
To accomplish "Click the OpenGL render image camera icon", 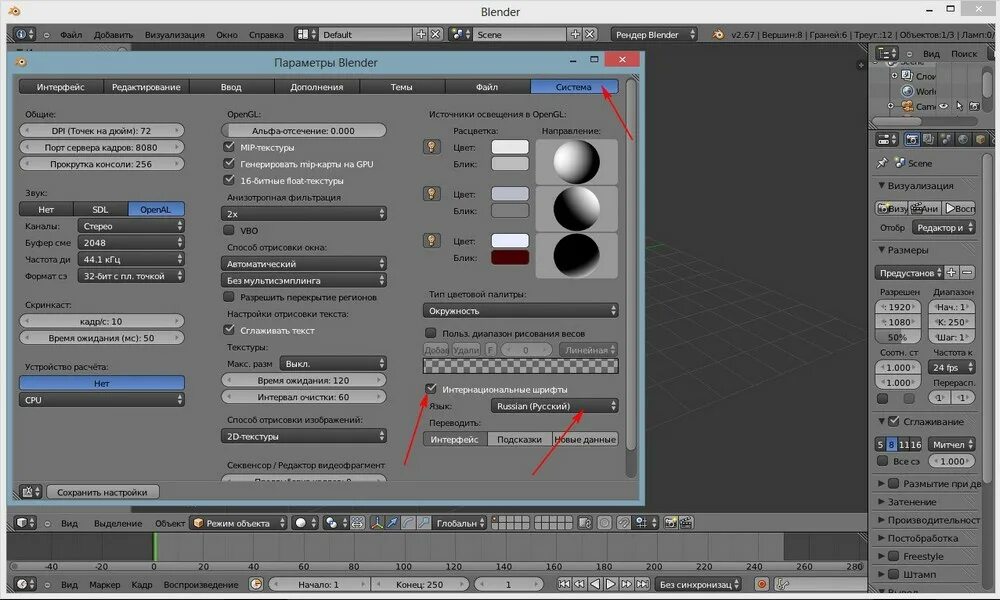I will (670, 523).
